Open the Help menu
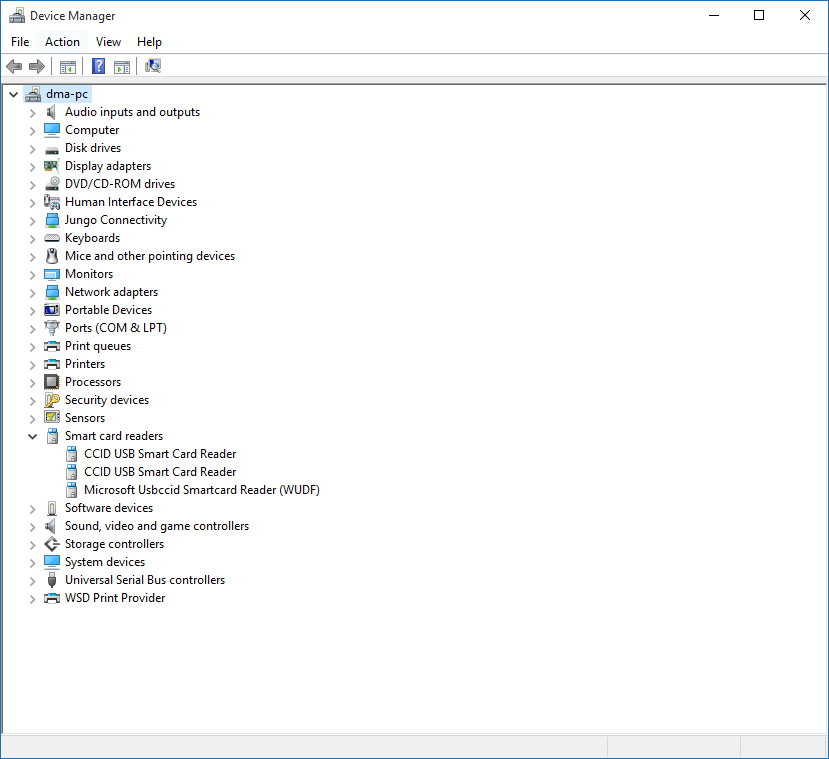 [149, 42]
